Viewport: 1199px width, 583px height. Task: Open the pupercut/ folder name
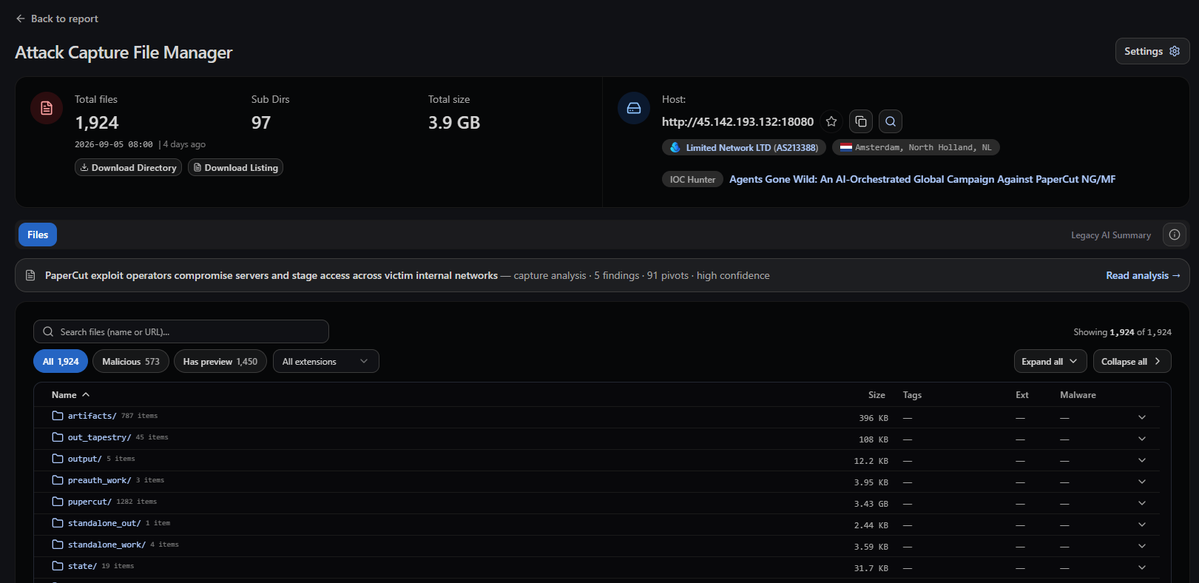(x=89, y=501)
